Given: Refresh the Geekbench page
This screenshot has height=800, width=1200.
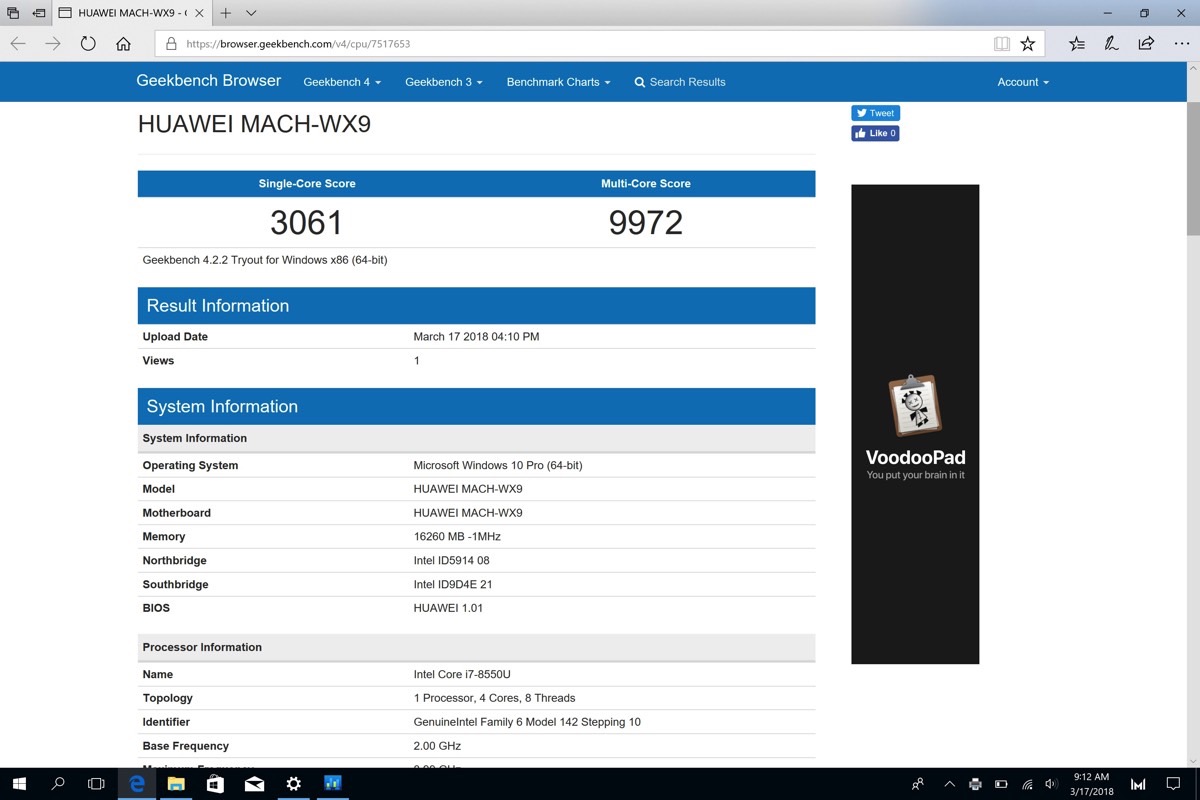Looking at the screenshot, I should 88,44.
